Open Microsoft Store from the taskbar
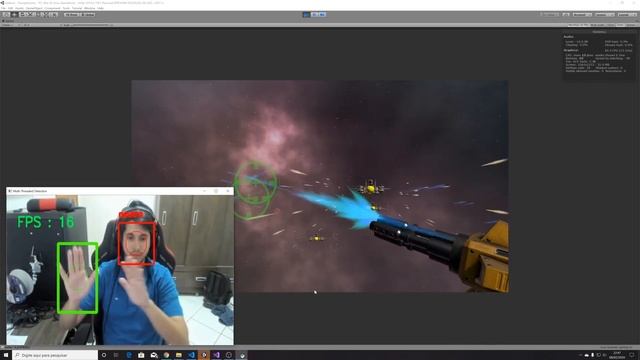640x360 pixels. pyautogui.click(x=141, y=355)
